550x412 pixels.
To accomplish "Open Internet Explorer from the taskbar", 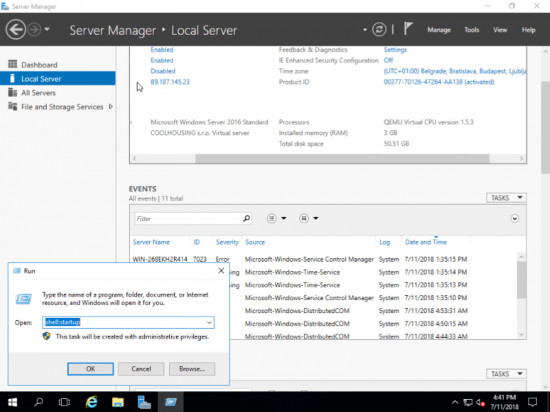I will pyautogui.click(x=91, y=402).
